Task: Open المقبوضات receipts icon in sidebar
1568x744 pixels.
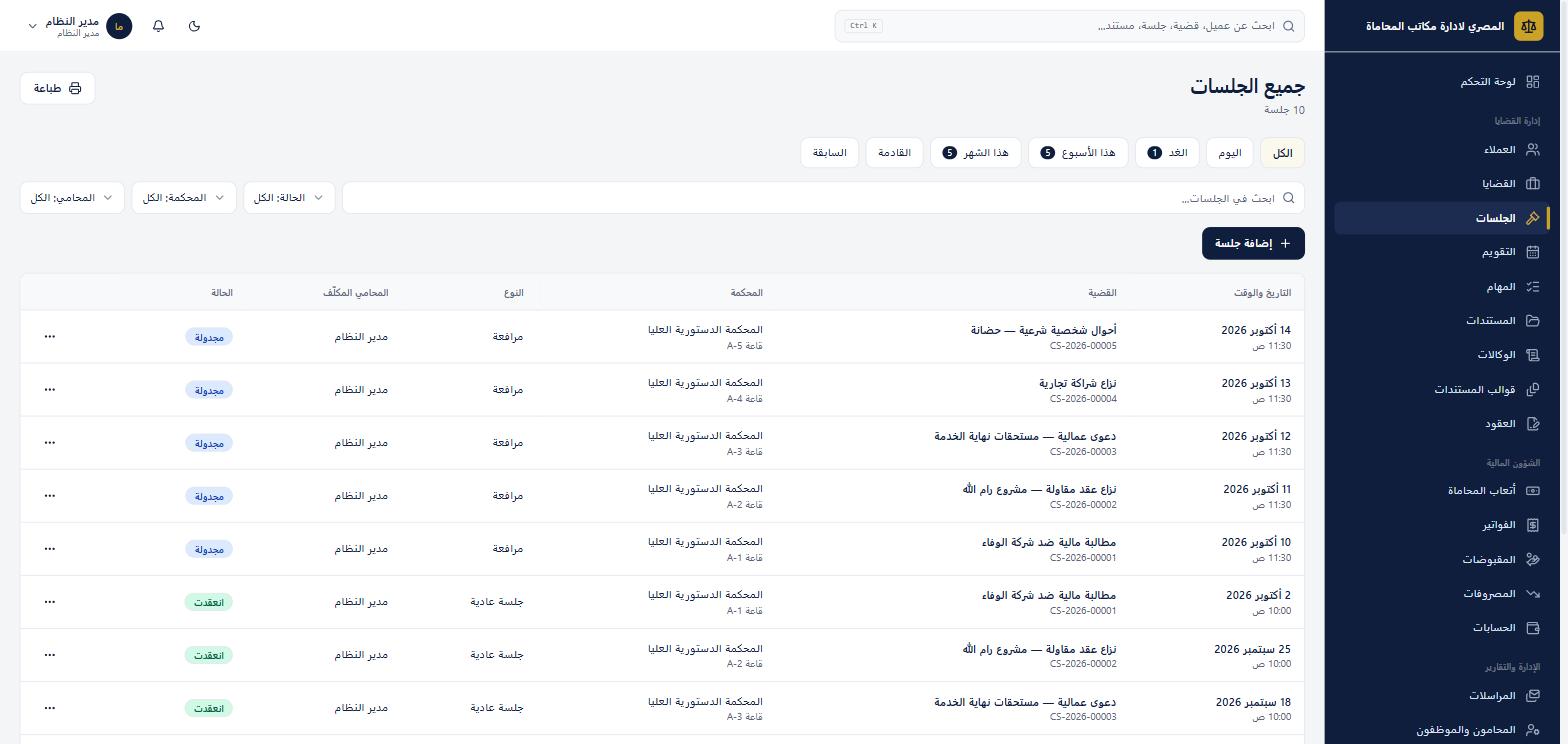Action: coord(1532,560)
